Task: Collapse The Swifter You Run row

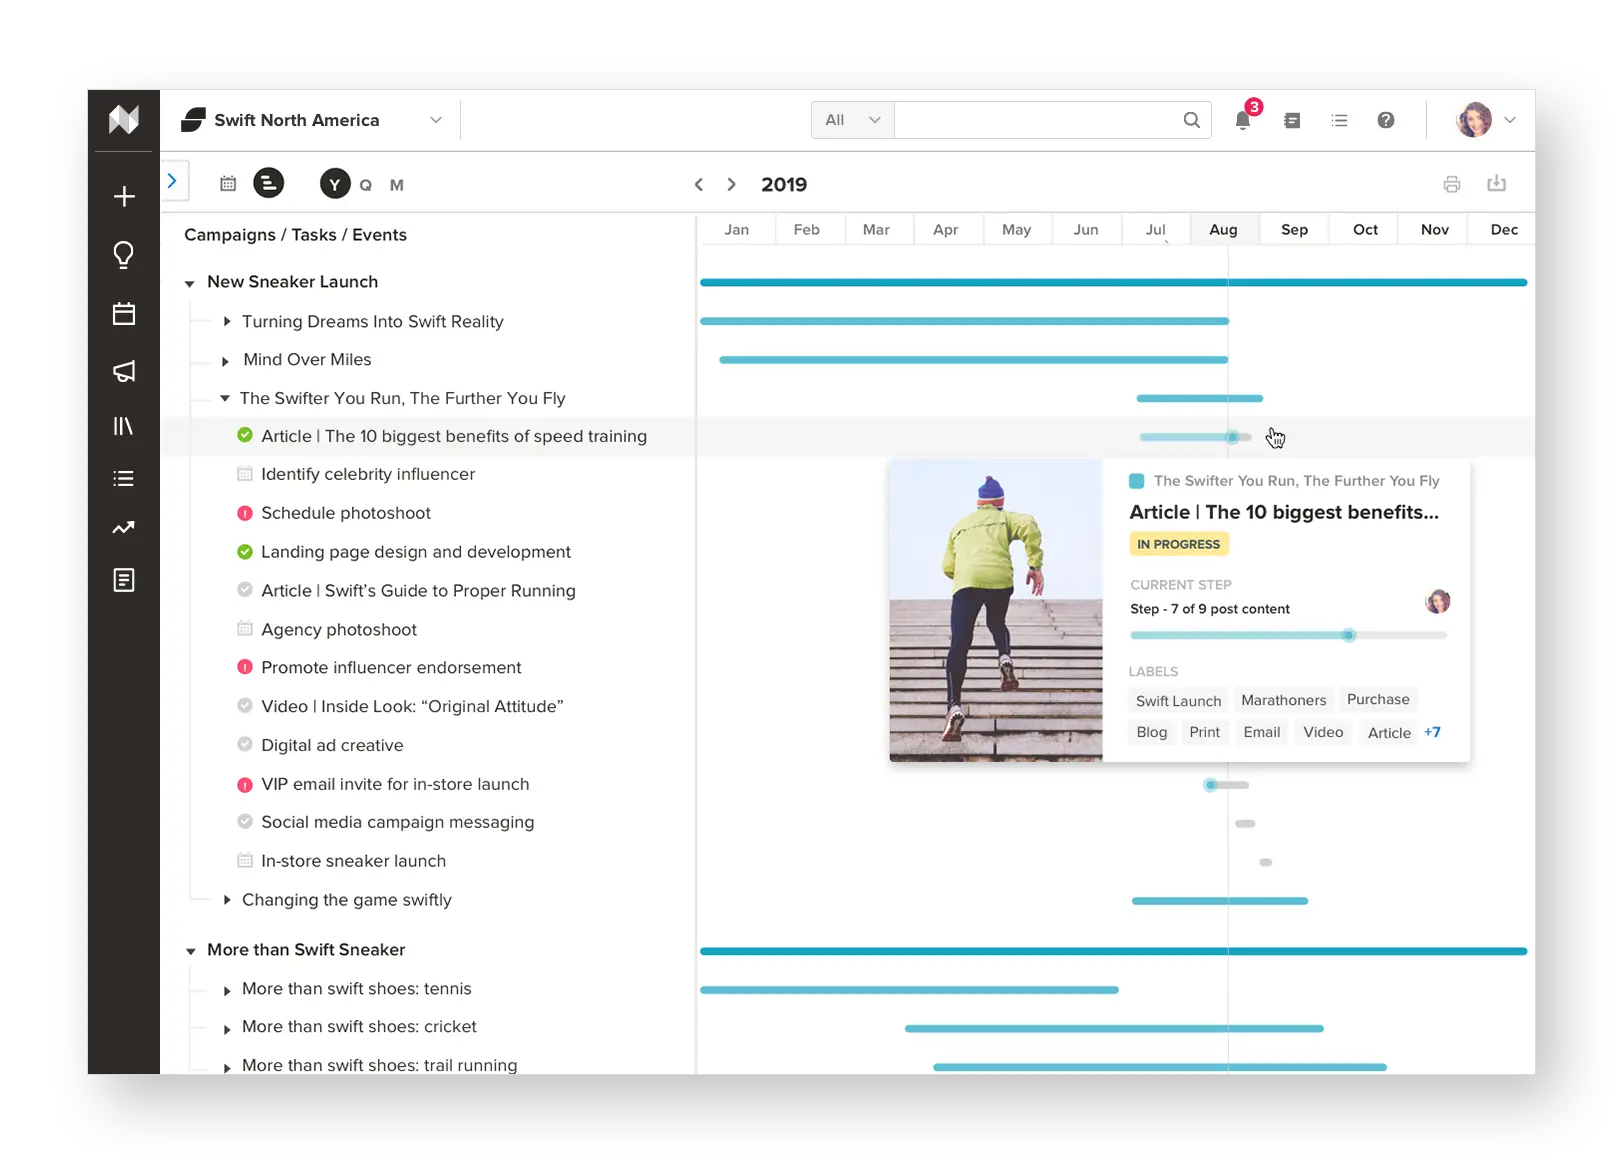Action: tap(225, 398)
